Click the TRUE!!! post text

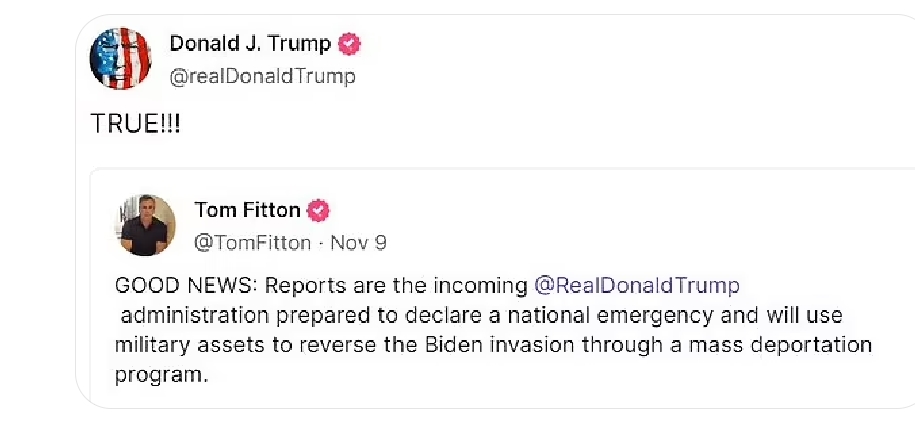coord(135,124)
